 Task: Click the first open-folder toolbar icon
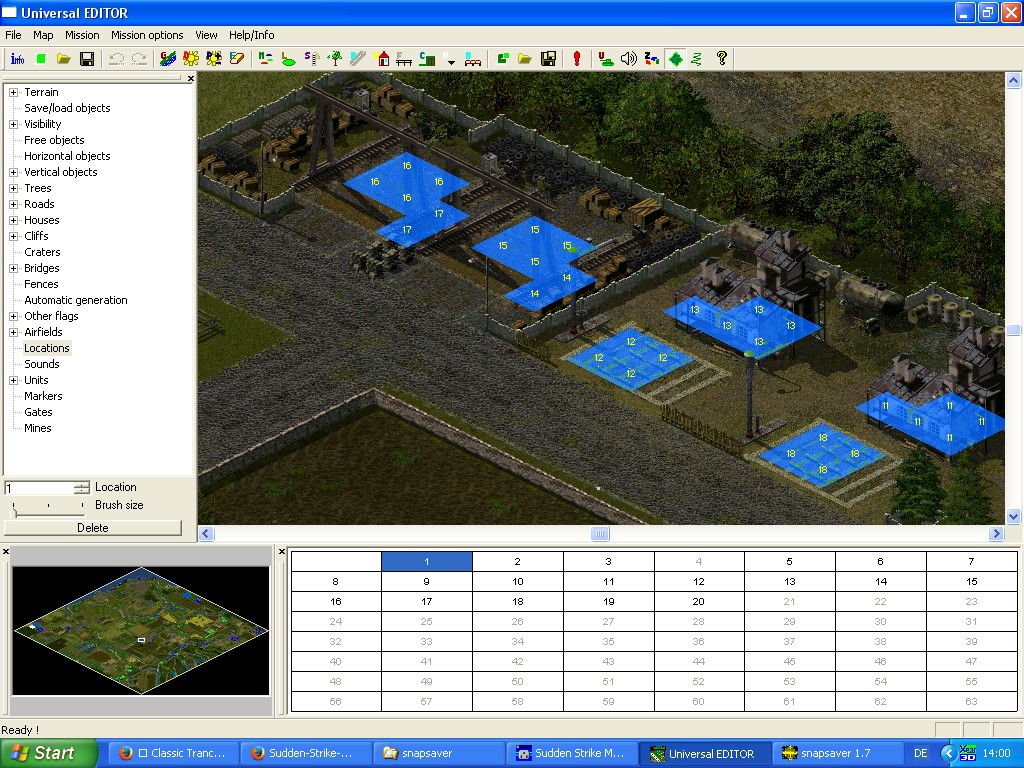(63, 59)
